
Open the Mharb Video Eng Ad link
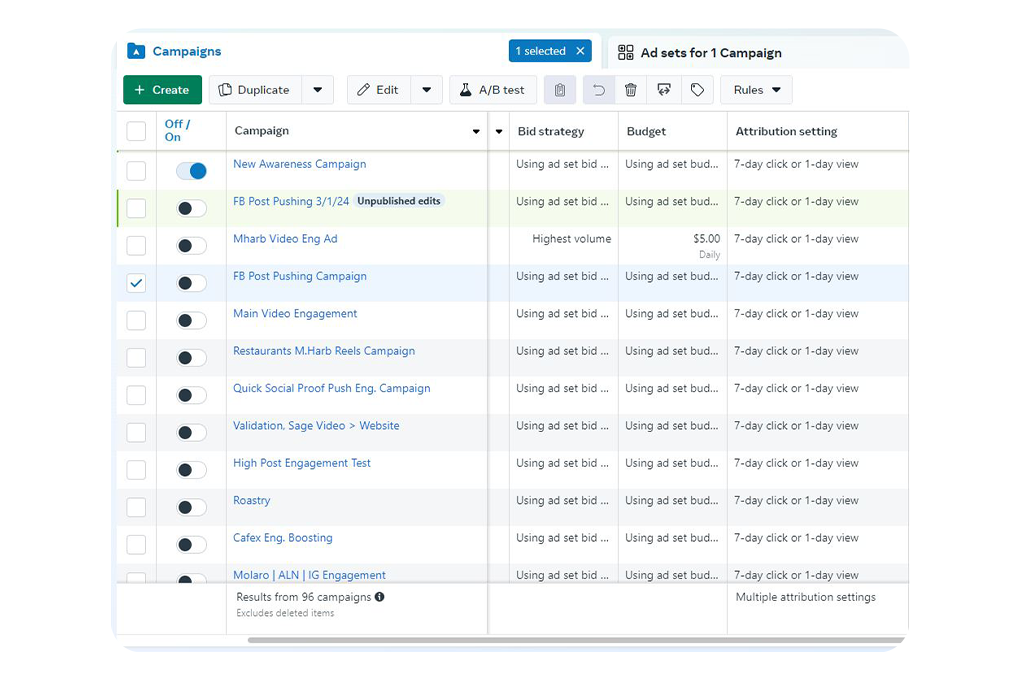coord(285,239)
